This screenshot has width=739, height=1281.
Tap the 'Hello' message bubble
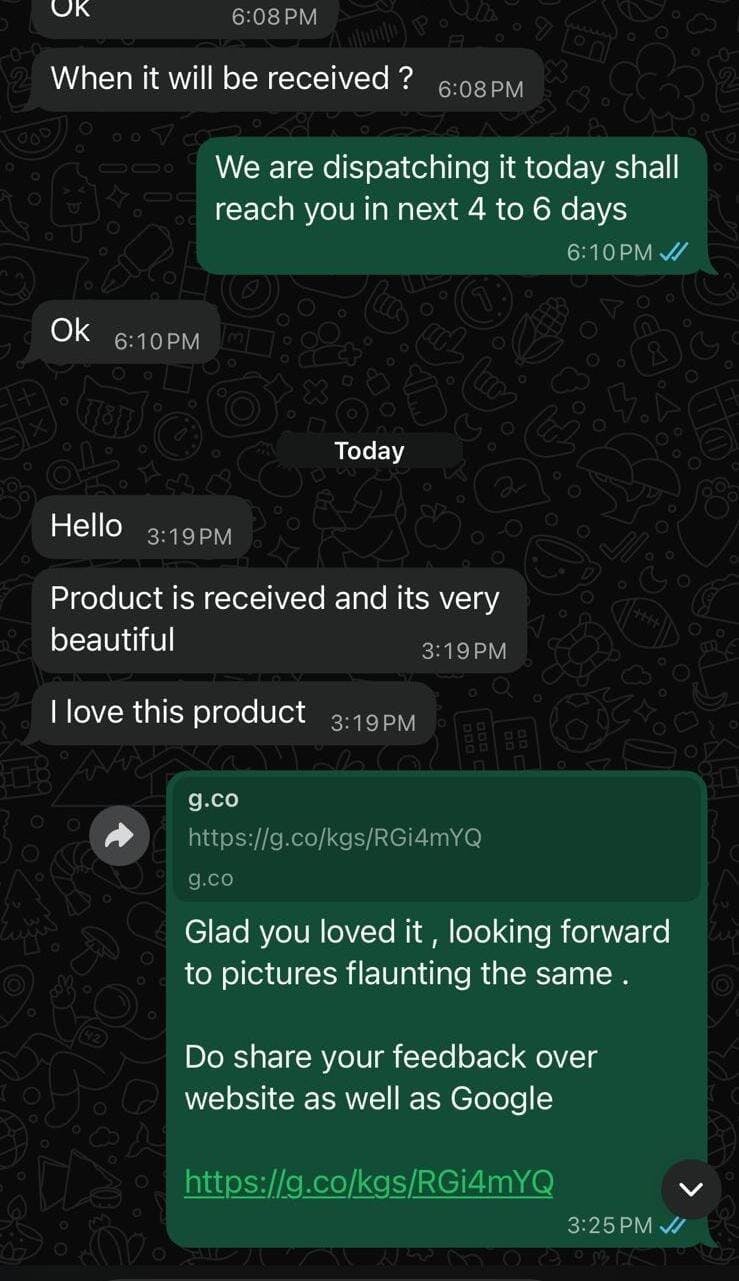coord(142,527)
